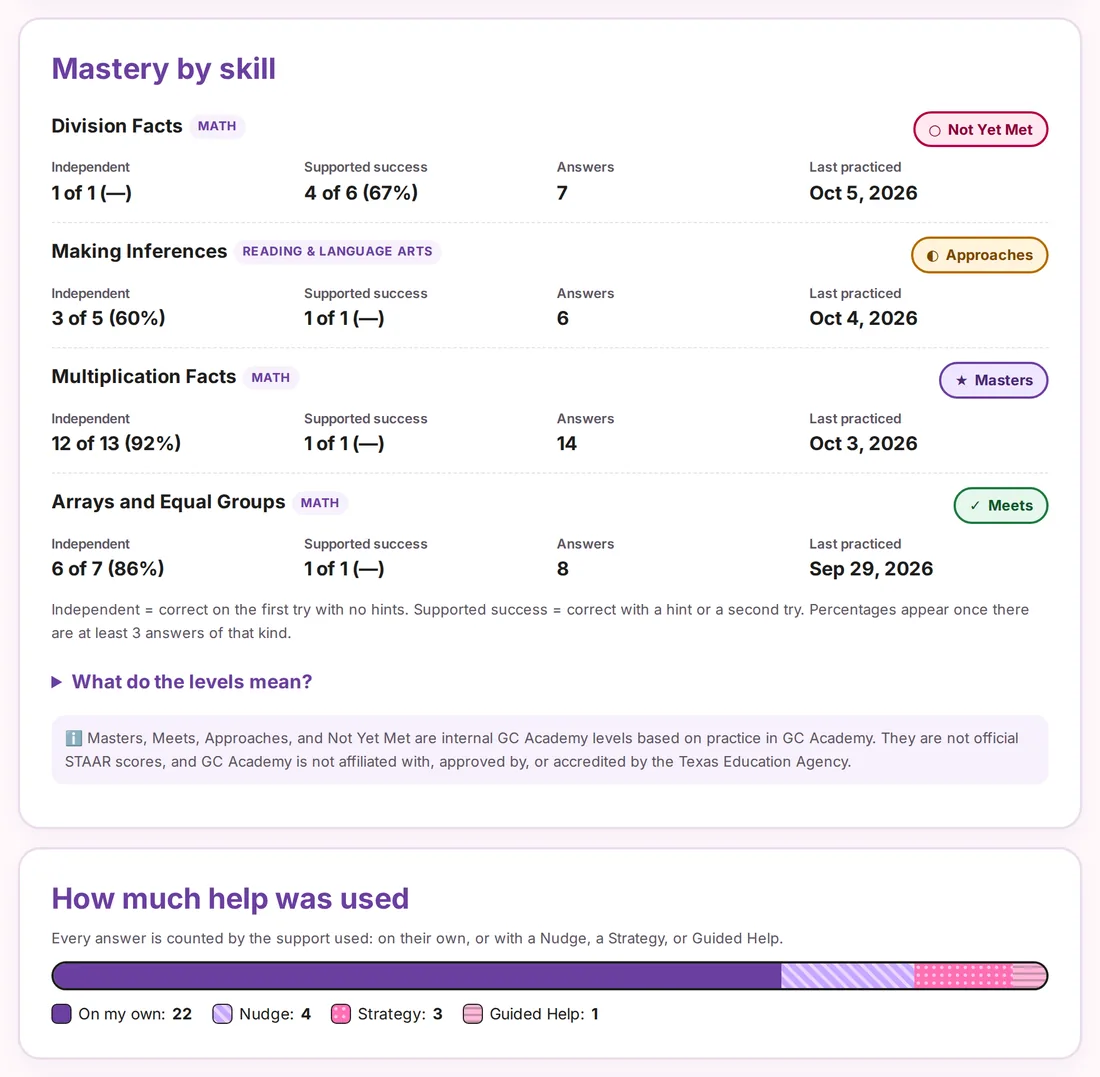
Task: Click the 'Making Inferences' skill title
Action: click(x=139, y=251)
